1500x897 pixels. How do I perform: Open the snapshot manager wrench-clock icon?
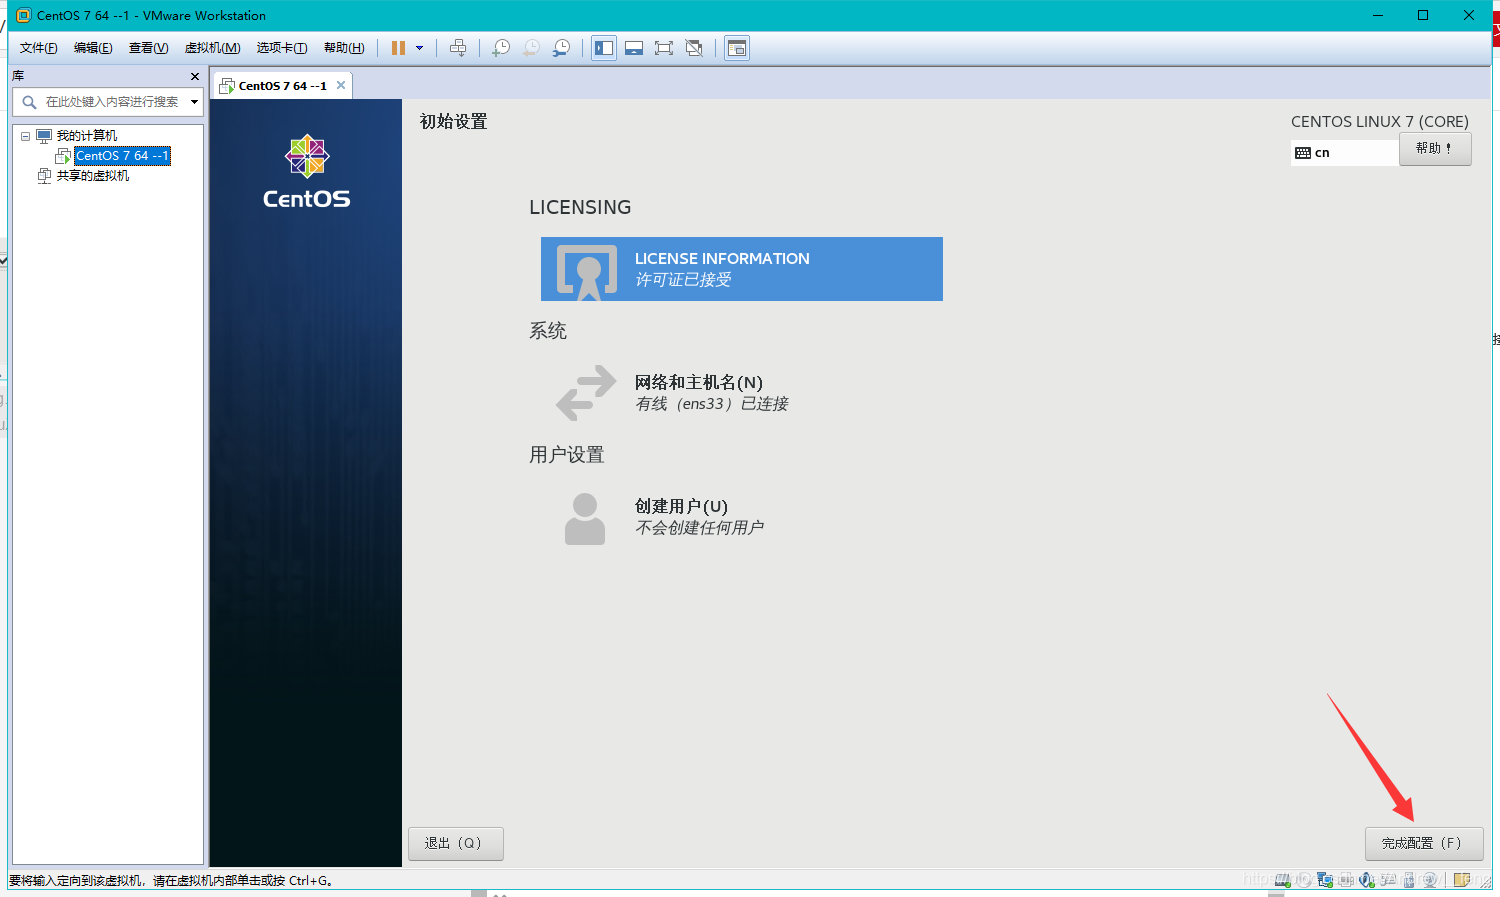tap(561, 48)
